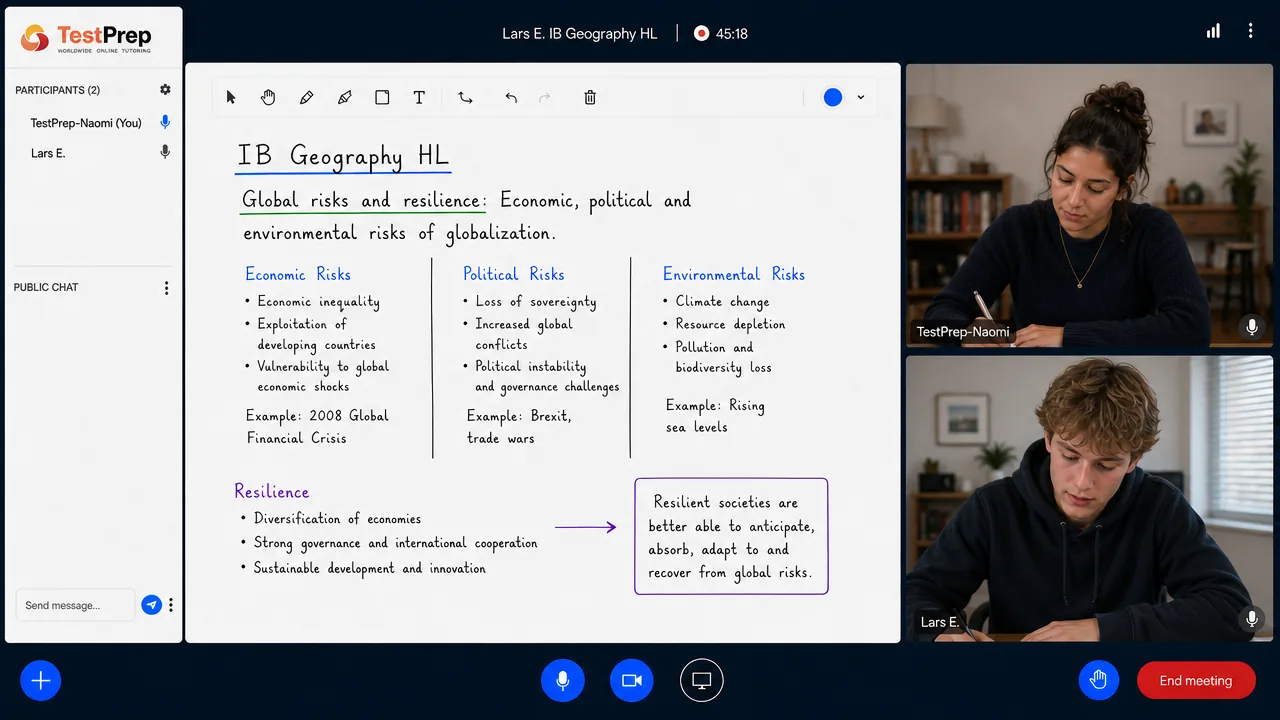Toggle TestPrep-Naomi's microphone in participants list
This screenshot has height=720, width=1280.
tap(165, 122)
